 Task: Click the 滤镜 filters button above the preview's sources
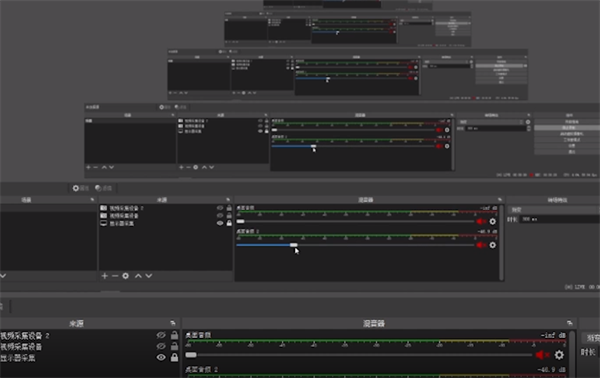pyautogui.click(x=103, y=188)
